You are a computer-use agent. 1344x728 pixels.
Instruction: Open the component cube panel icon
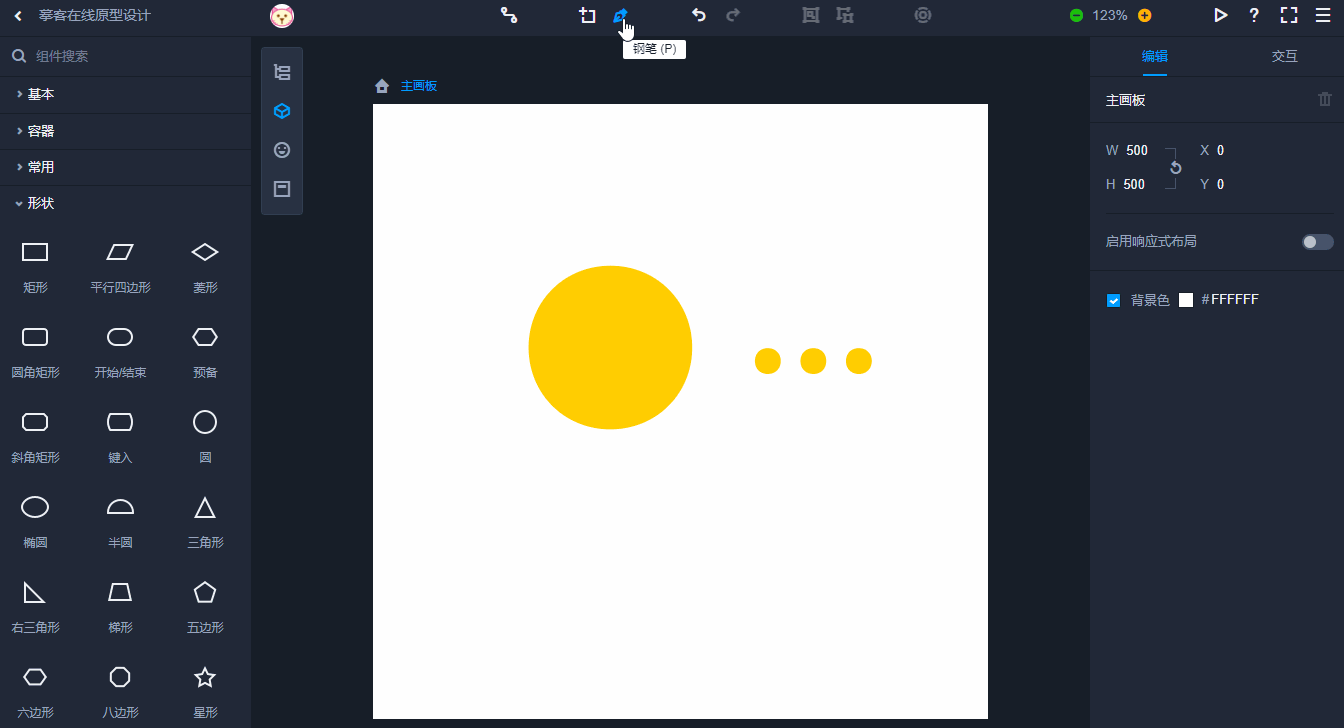click(282, 111)
